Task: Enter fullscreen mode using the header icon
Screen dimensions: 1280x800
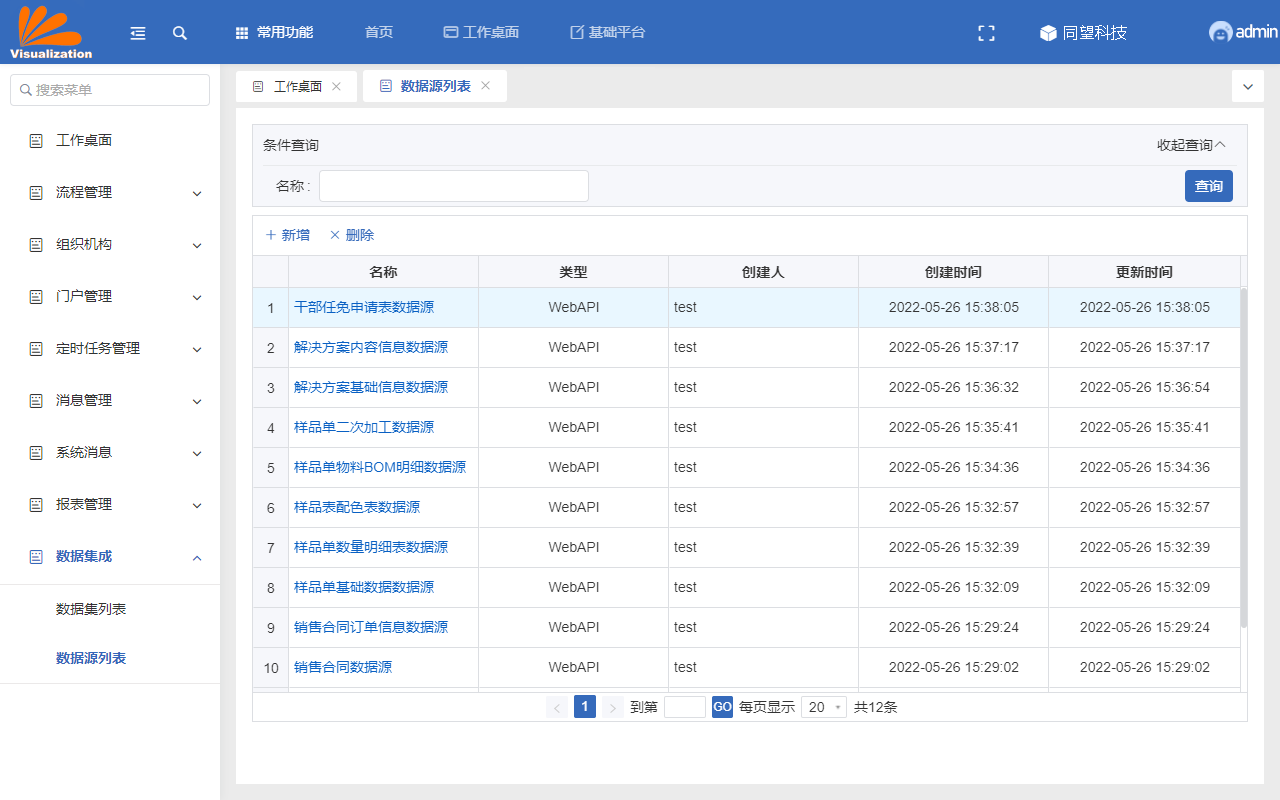Action: pos(986,33)
